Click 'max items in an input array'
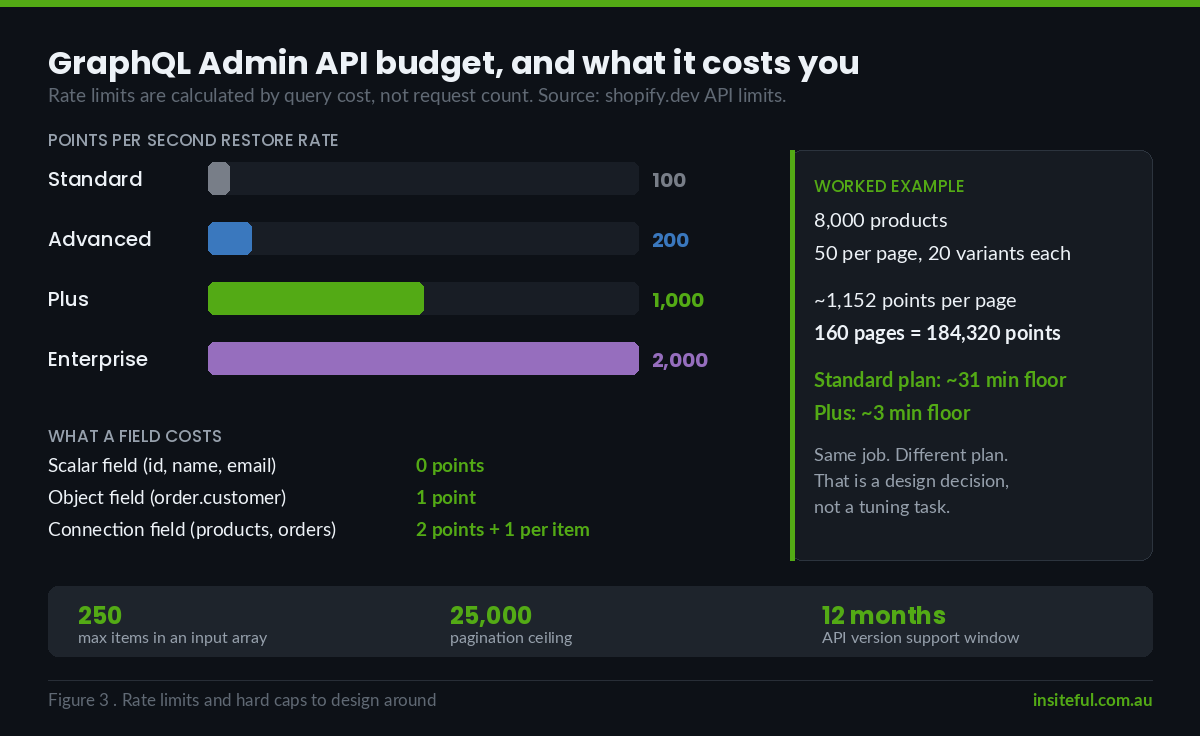The height and width of the screenshot is (736, 1200). point(172,638)
